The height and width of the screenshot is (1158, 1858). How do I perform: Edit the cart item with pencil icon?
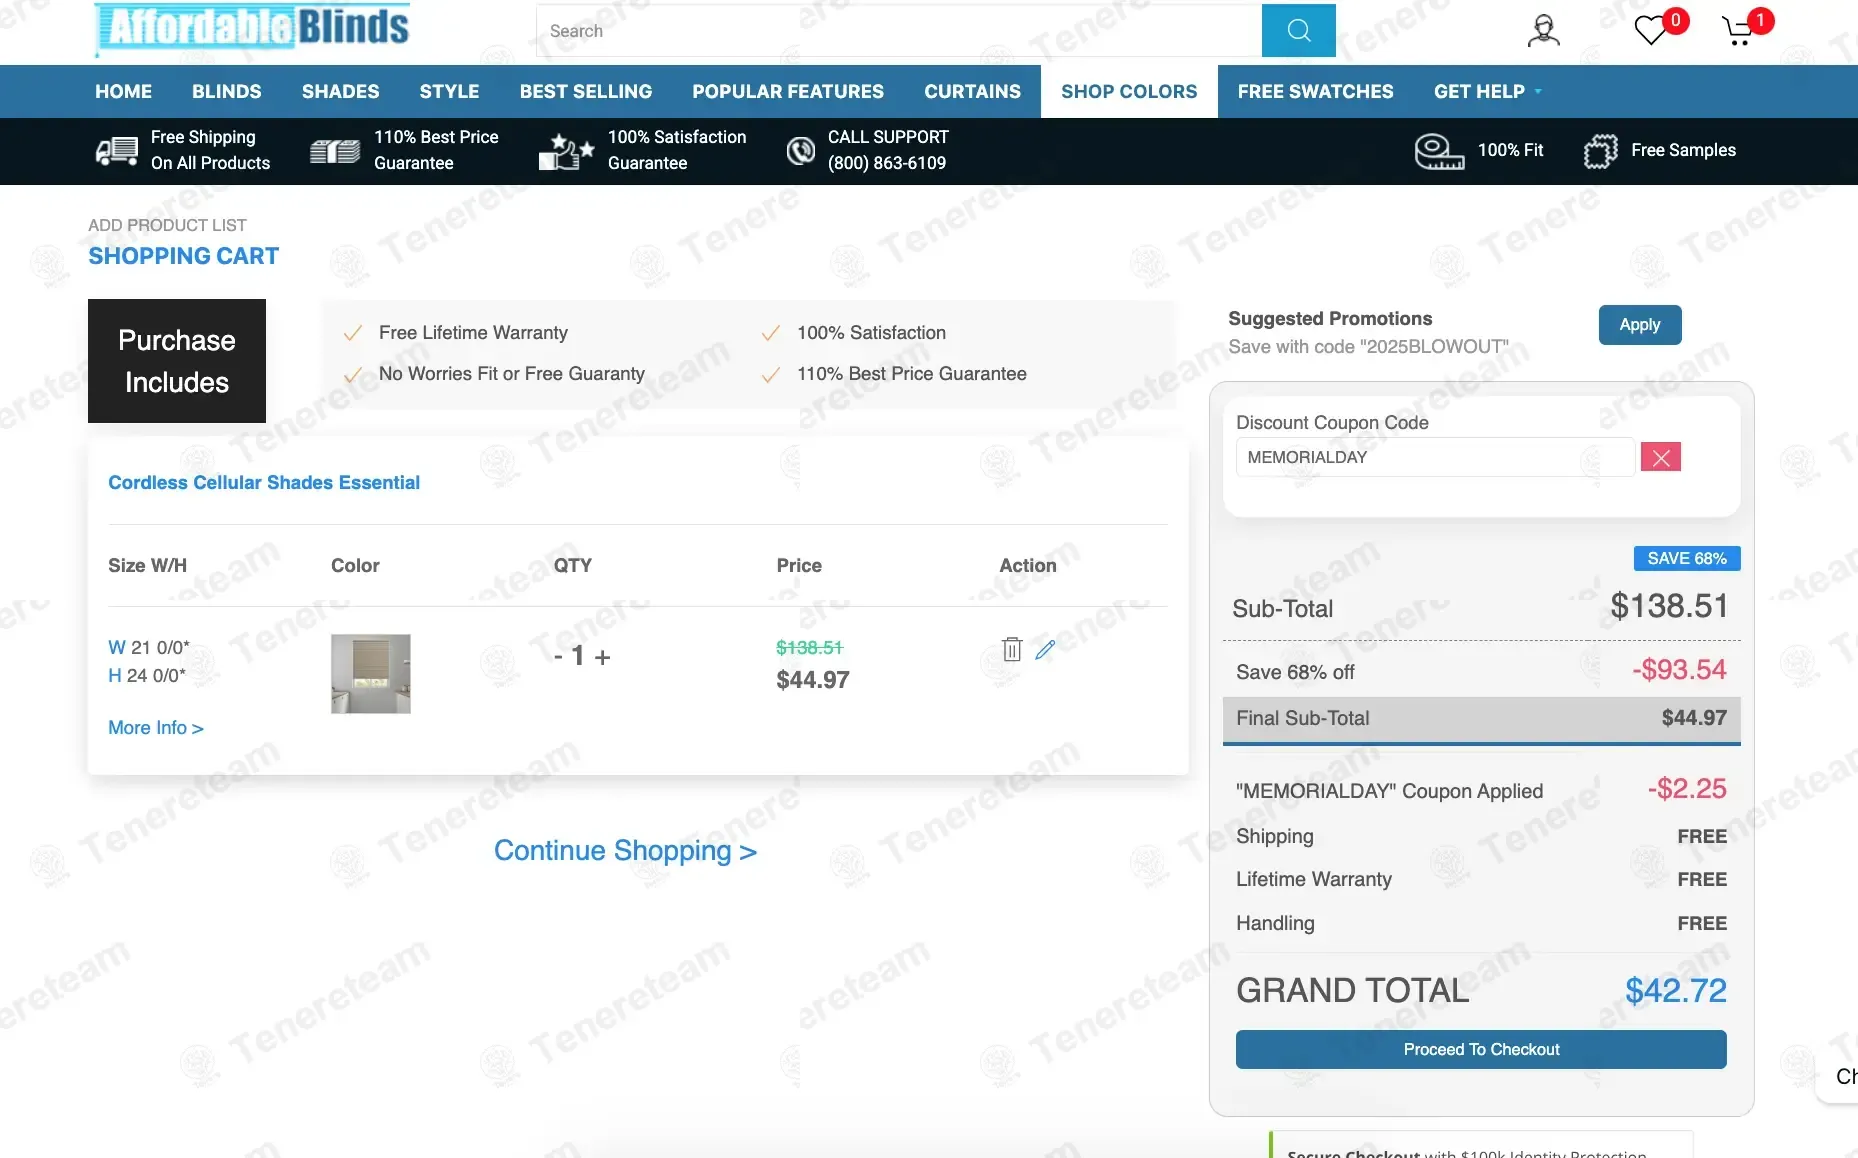[1045, 650]
